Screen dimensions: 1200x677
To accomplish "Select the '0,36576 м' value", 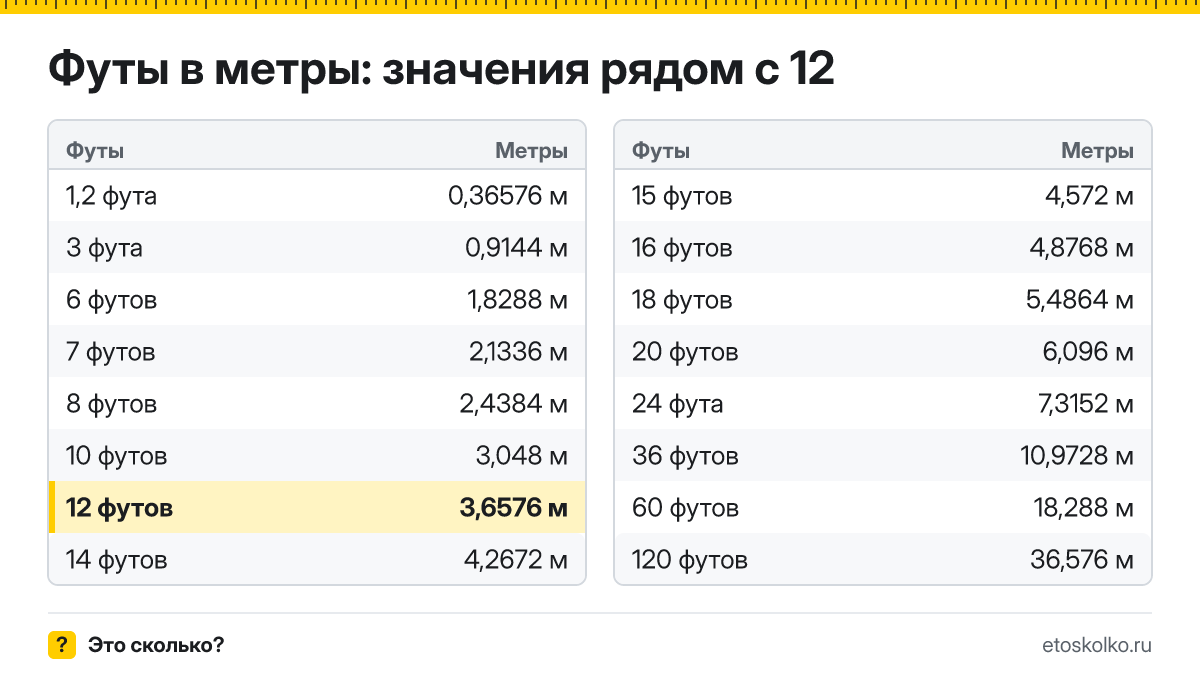I will [x=508, y=196].
